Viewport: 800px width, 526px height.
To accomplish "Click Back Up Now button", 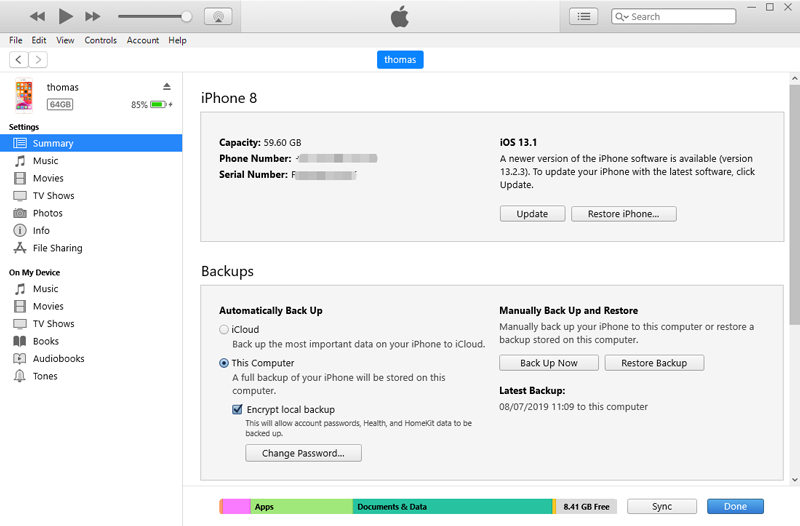I will [x=549, y=363].
